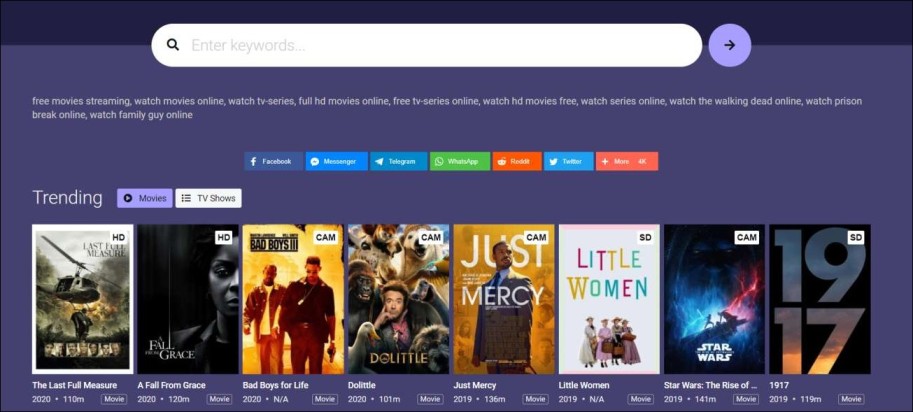Screen dimensions: 913x412
Task: Click the Movie tag under Bad Boys for Life
Action: (x=325, y=399)
